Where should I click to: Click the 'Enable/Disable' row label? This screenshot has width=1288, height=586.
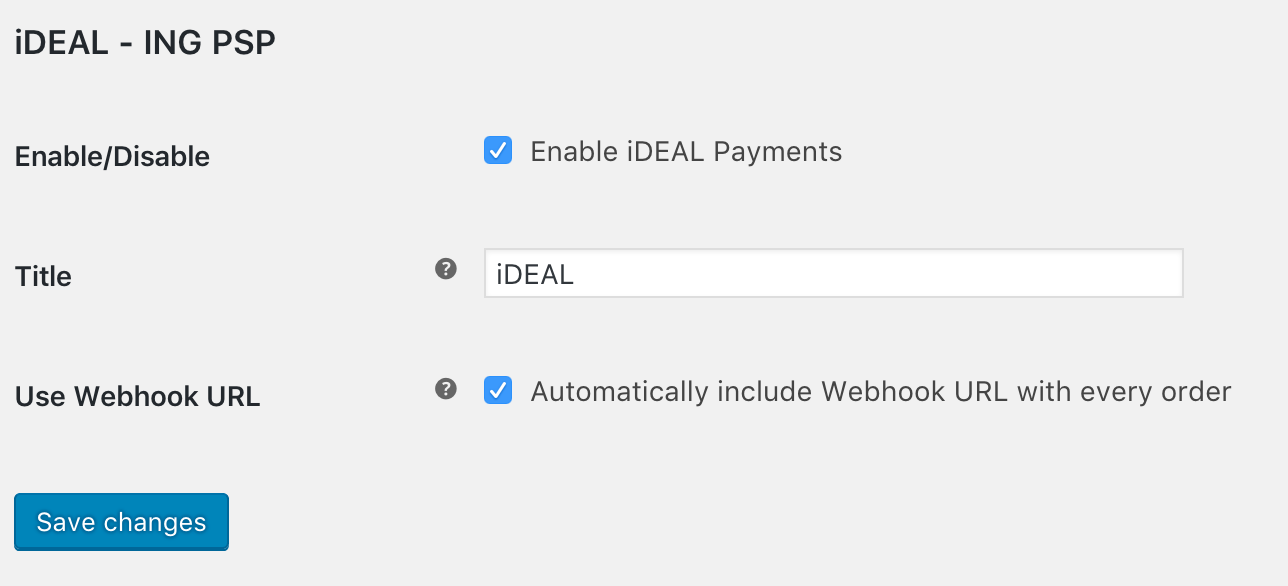pos(113,157)
